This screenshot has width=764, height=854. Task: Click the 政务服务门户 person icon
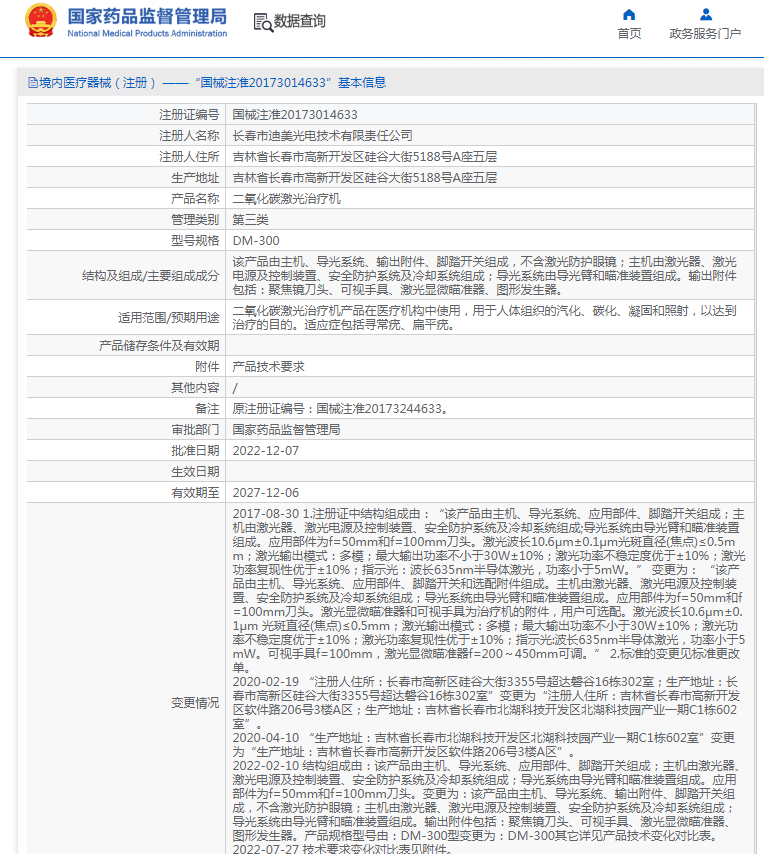(706, 15)
